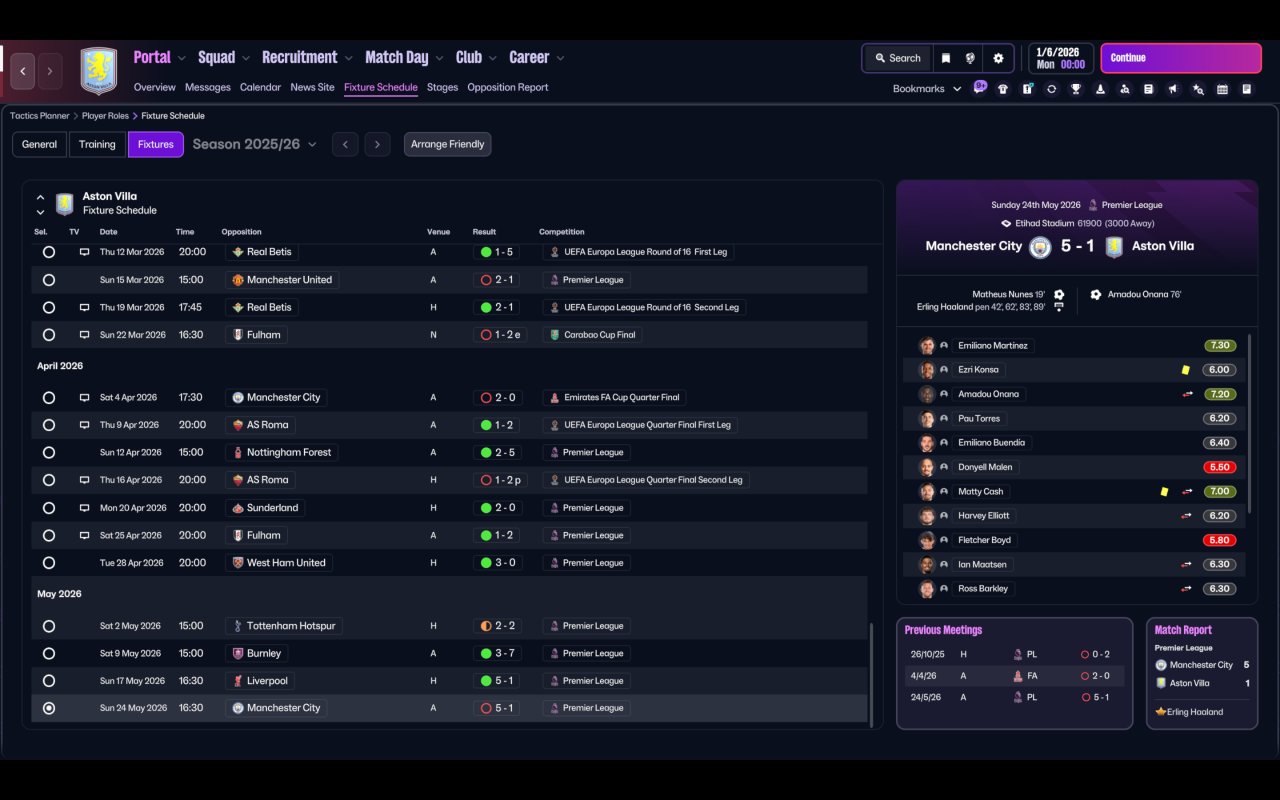Image resolution: width=1280 pixels, height=800 pixels.
Task: Click the Continue button
Action: tap(1181, 58)
